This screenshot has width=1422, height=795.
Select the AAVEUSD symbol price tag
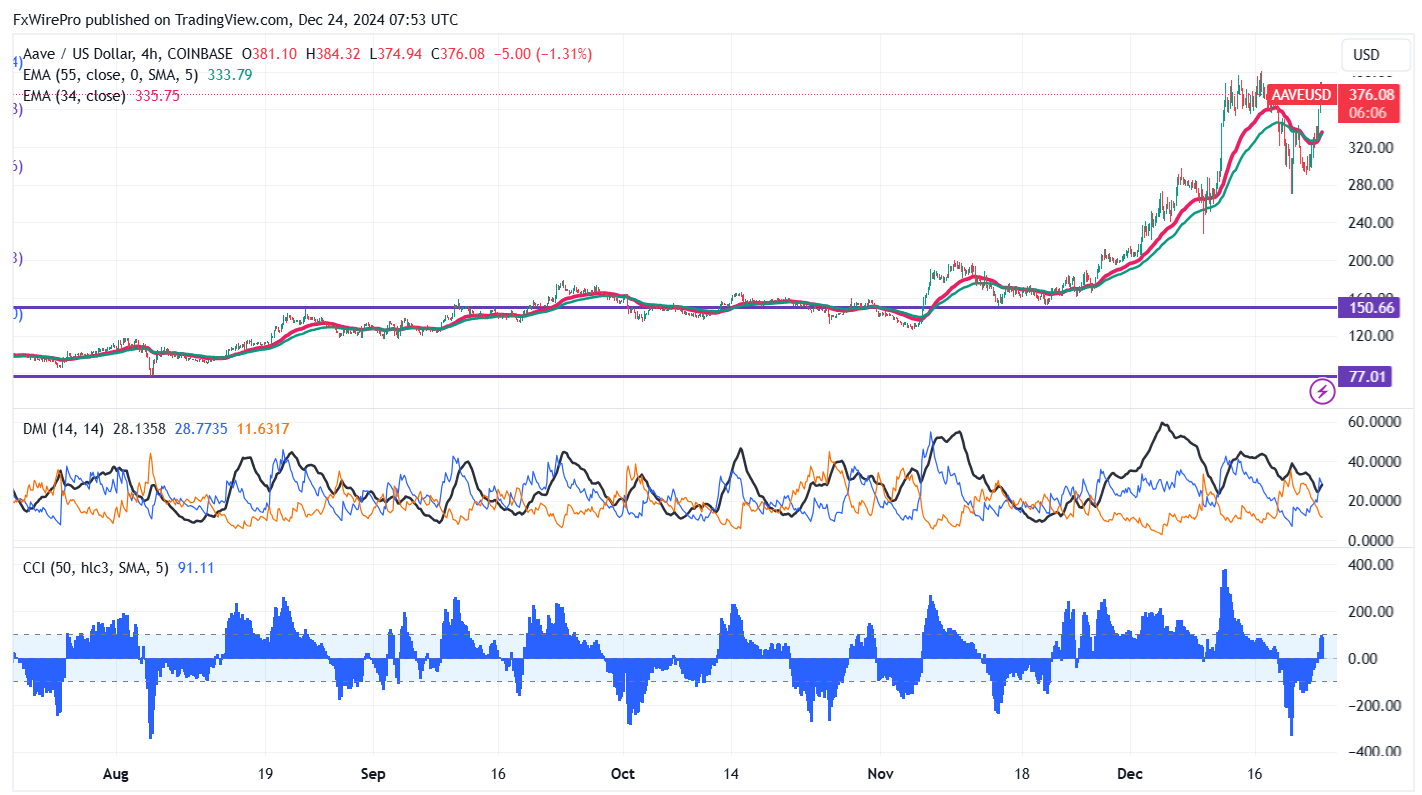coord(1302,95)
